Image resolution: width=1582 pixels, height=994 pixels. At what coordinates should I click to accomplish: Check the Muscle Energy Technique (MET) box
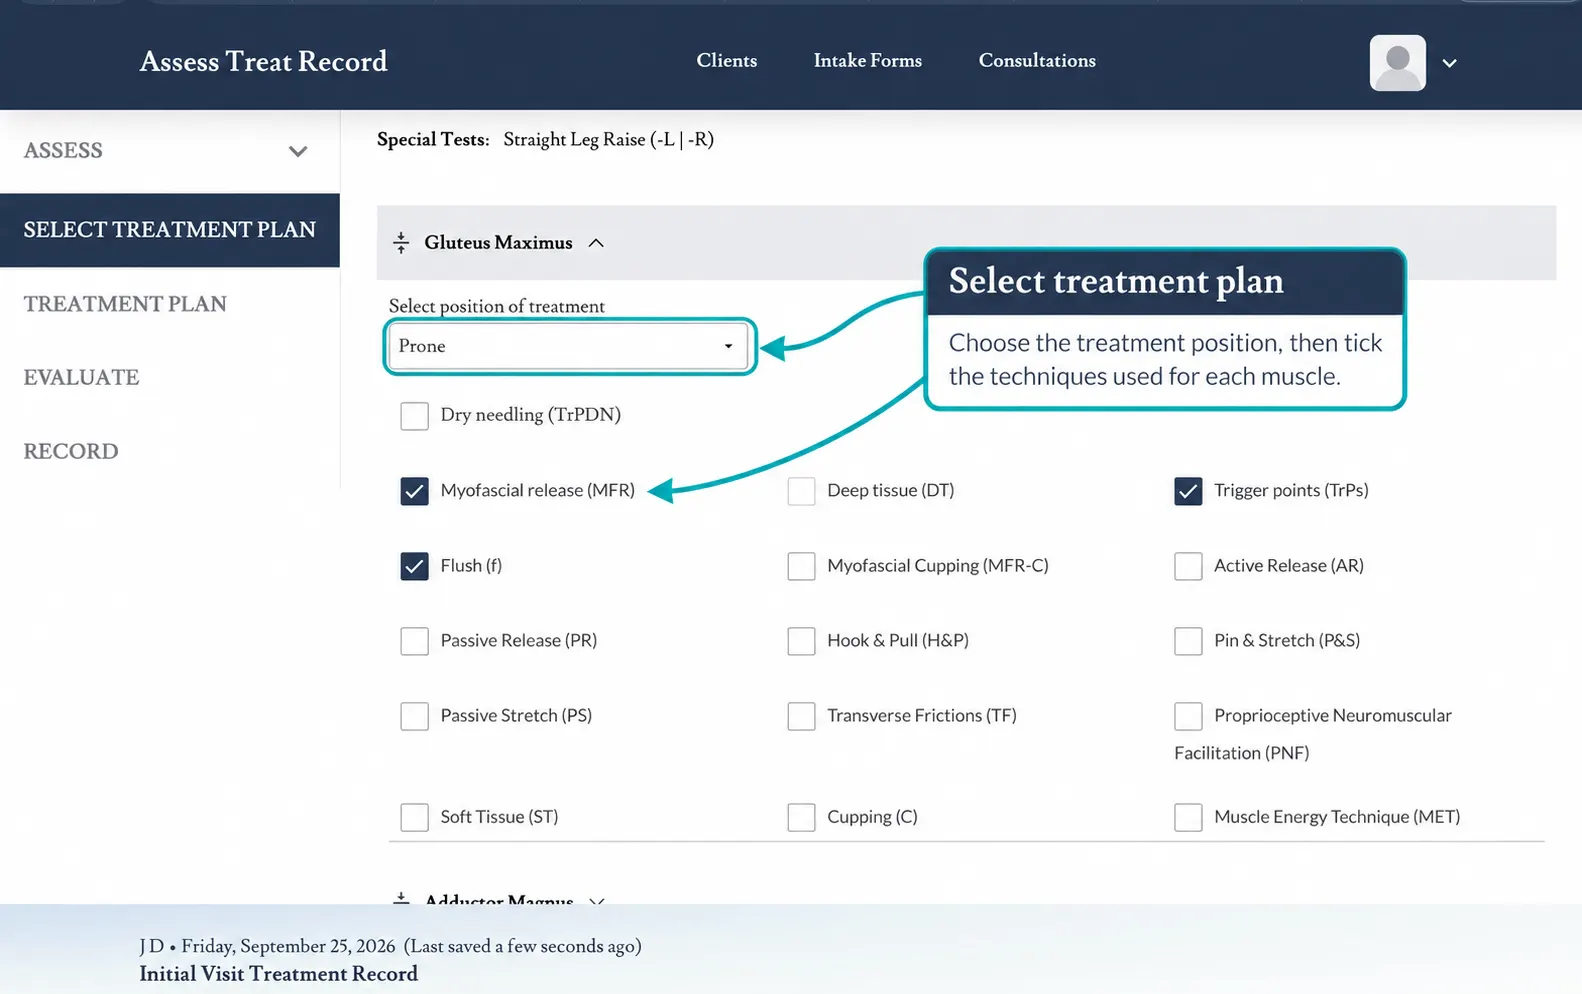[1188, 817]
